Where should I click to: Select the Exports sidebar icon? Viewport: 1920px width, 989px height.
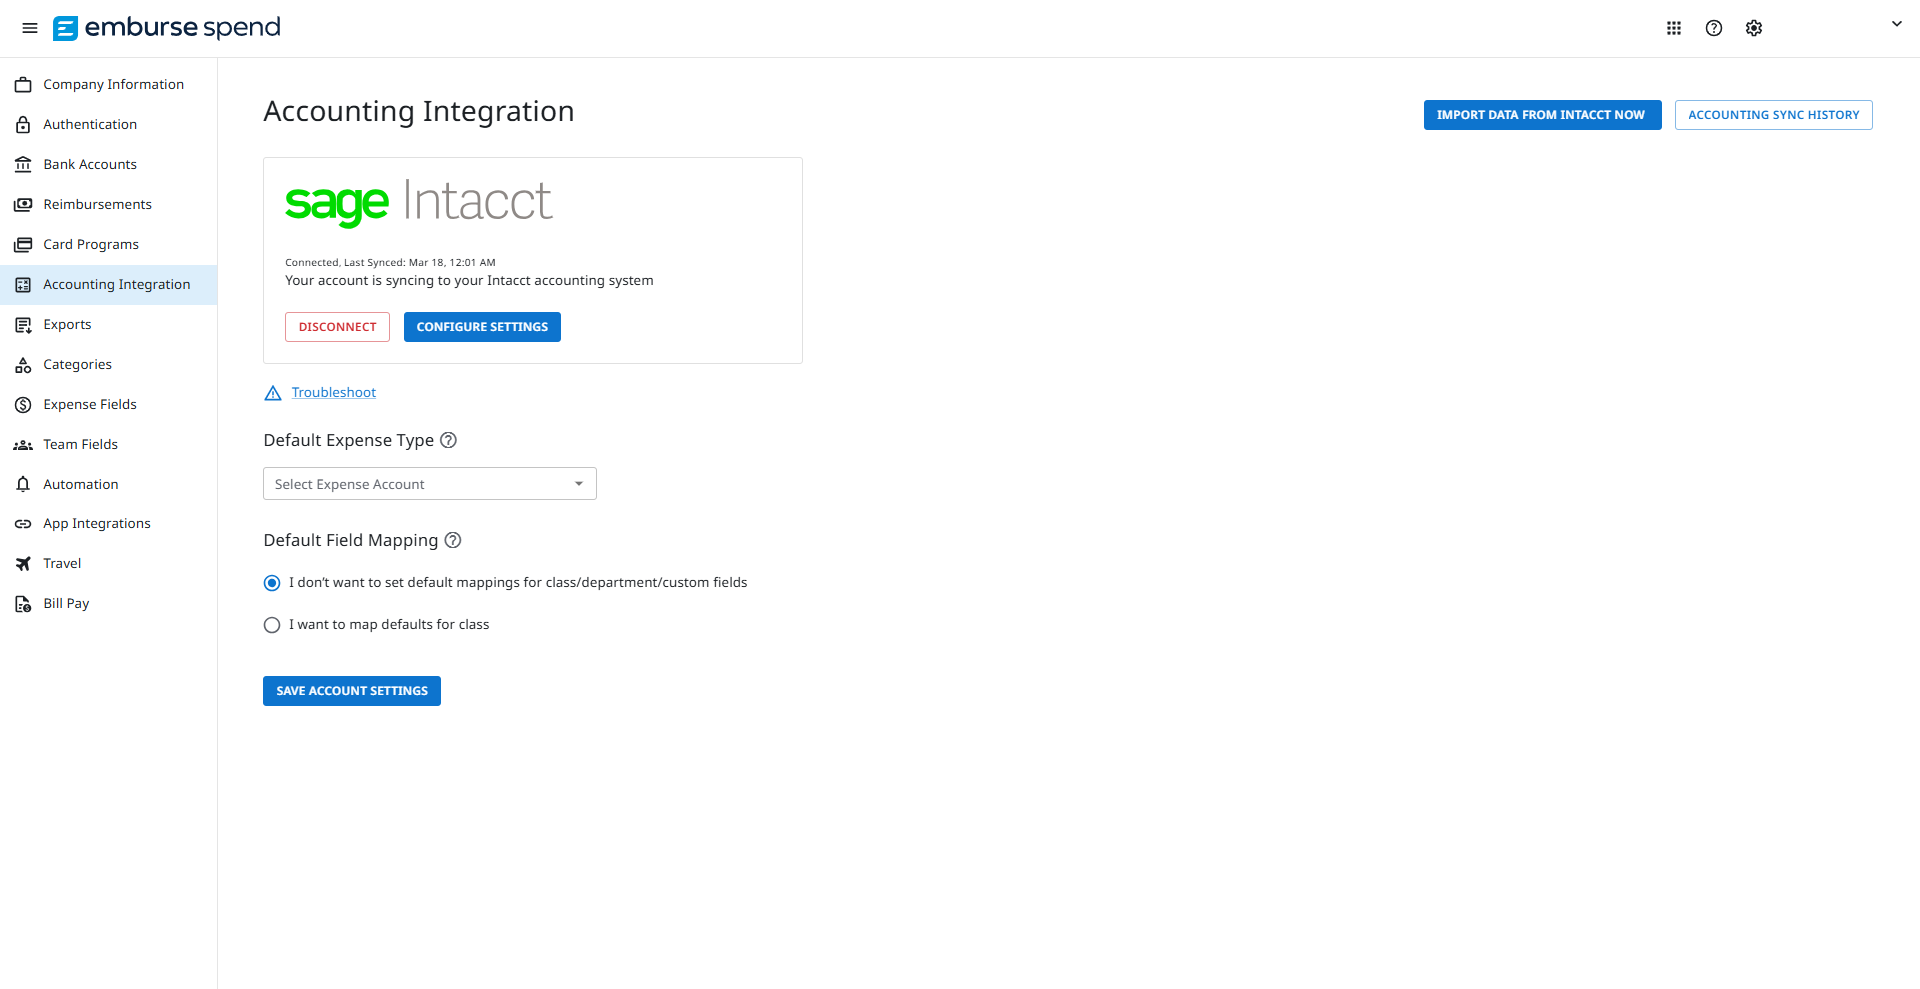(x=23, y=324)
